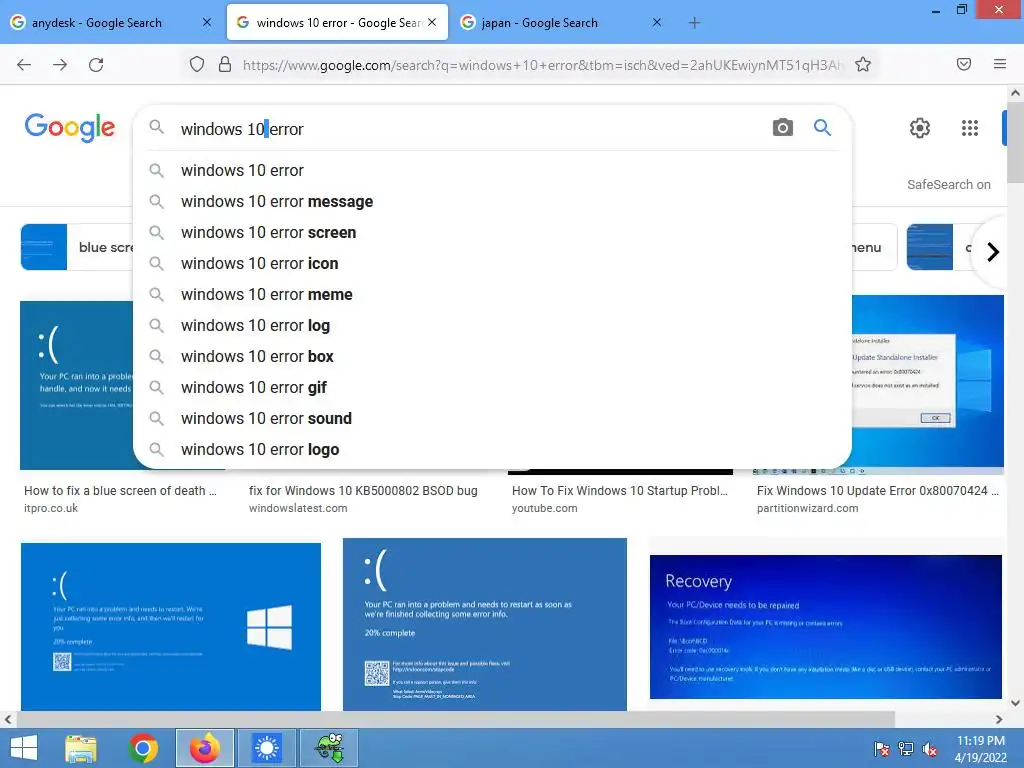Bookmark this page with the star icon
The image size is (1024, 768).
[x=863, y=64]
